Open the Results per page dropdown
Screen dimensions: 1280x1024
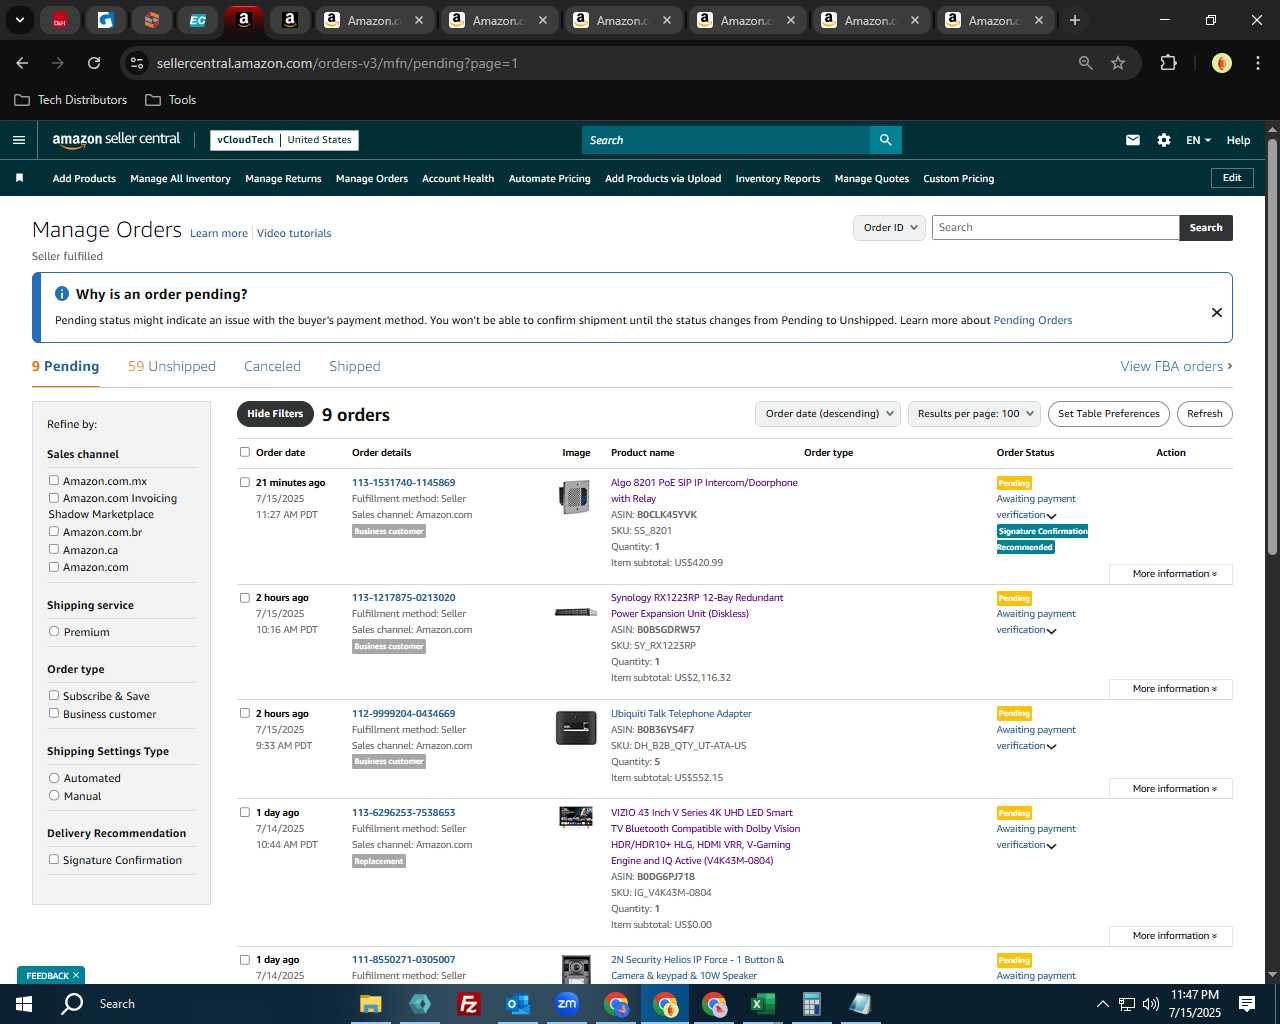(975, 414)
